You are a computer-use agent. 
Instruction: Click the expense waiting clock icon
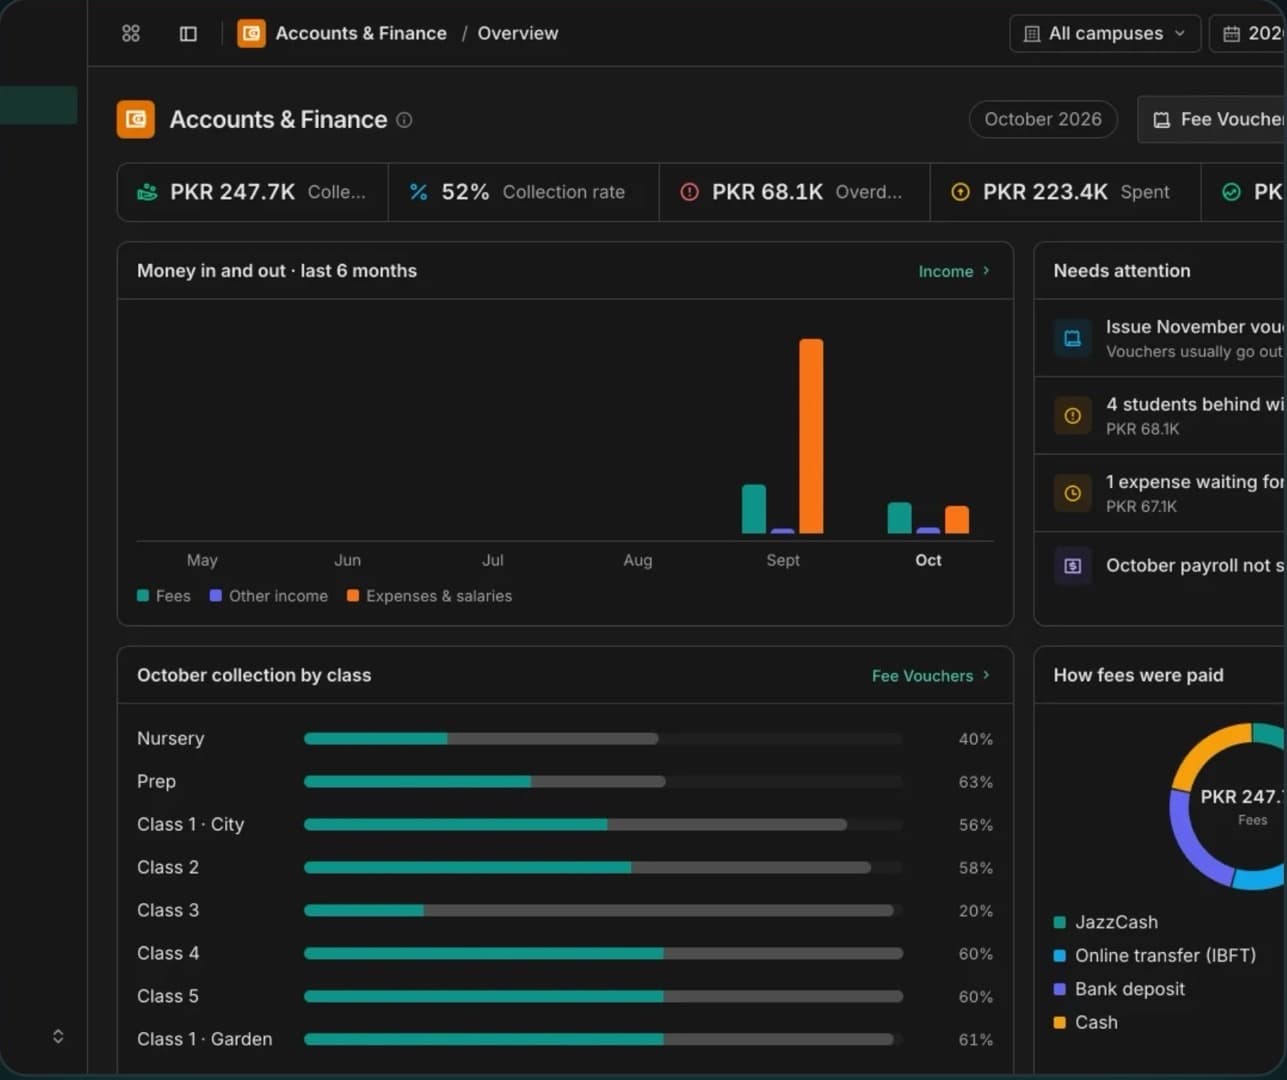(1072, 493)
